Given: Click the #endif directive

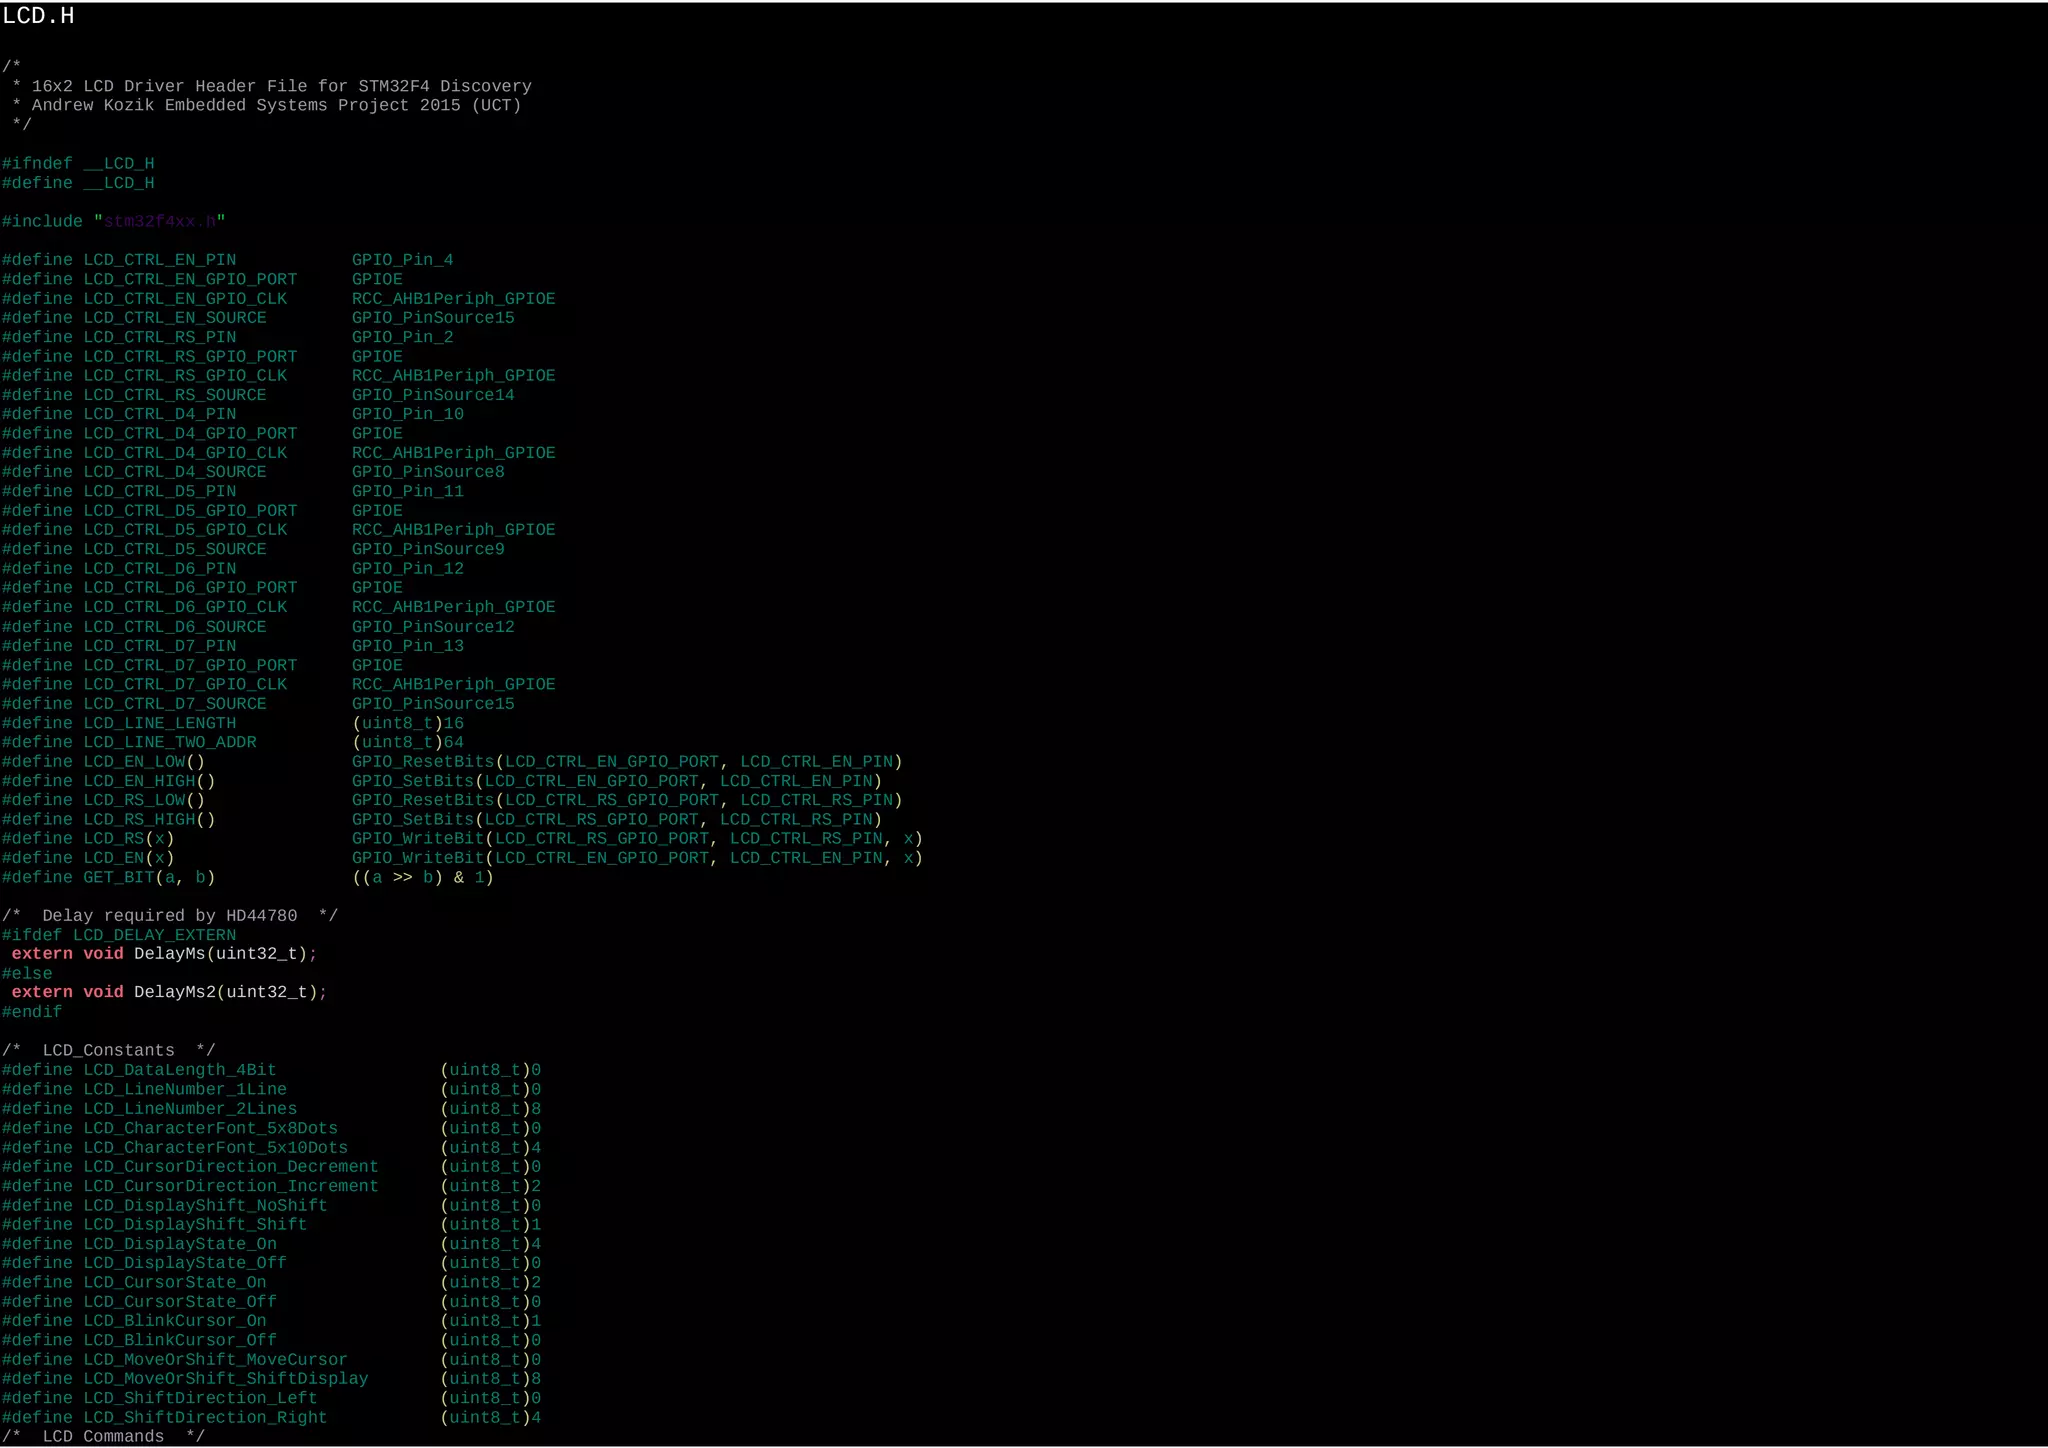Looking at the screenshot, I should [32, 1012].
